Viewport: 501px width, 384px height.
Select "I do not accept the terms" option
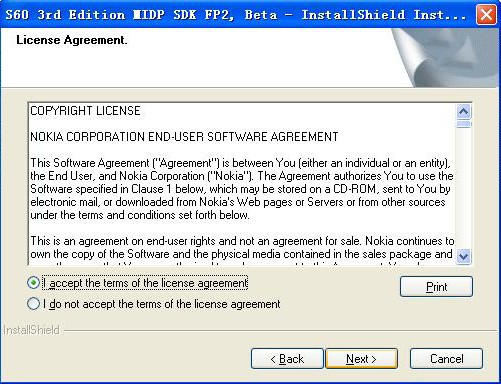pos(34,304)
